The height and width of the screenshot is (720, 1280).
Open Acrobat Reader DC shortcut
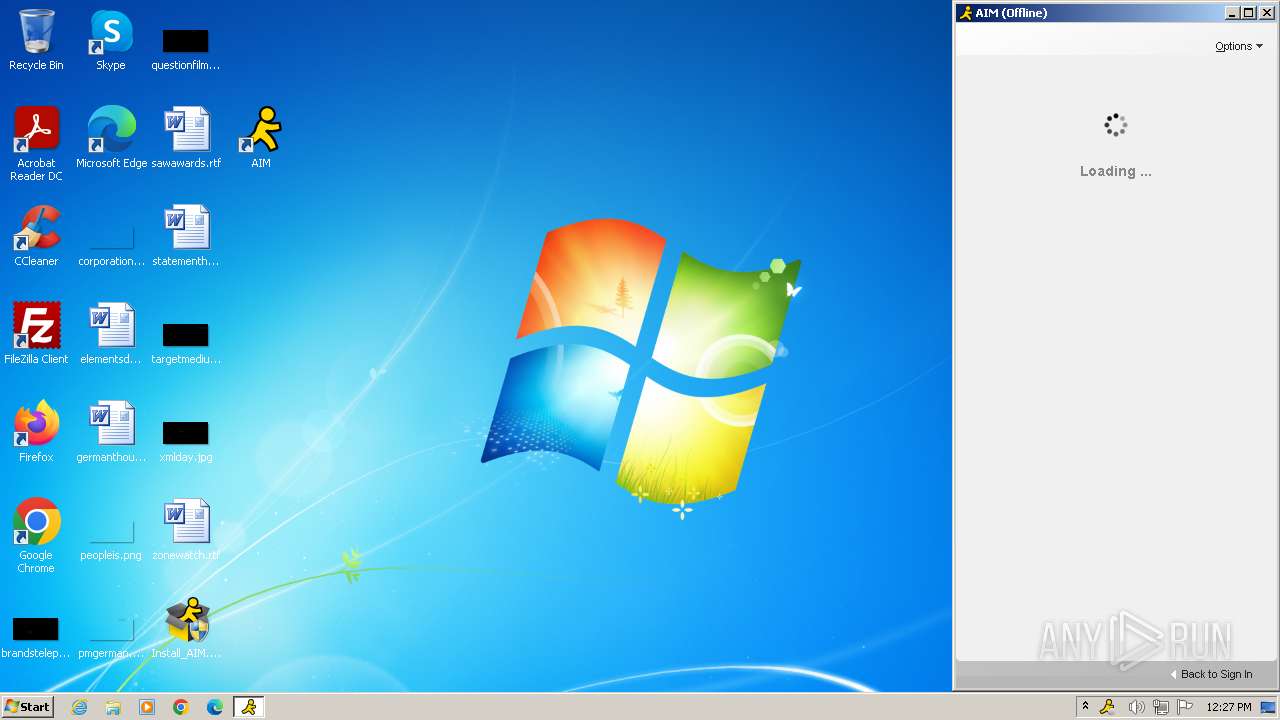click(x=36, y=144)
